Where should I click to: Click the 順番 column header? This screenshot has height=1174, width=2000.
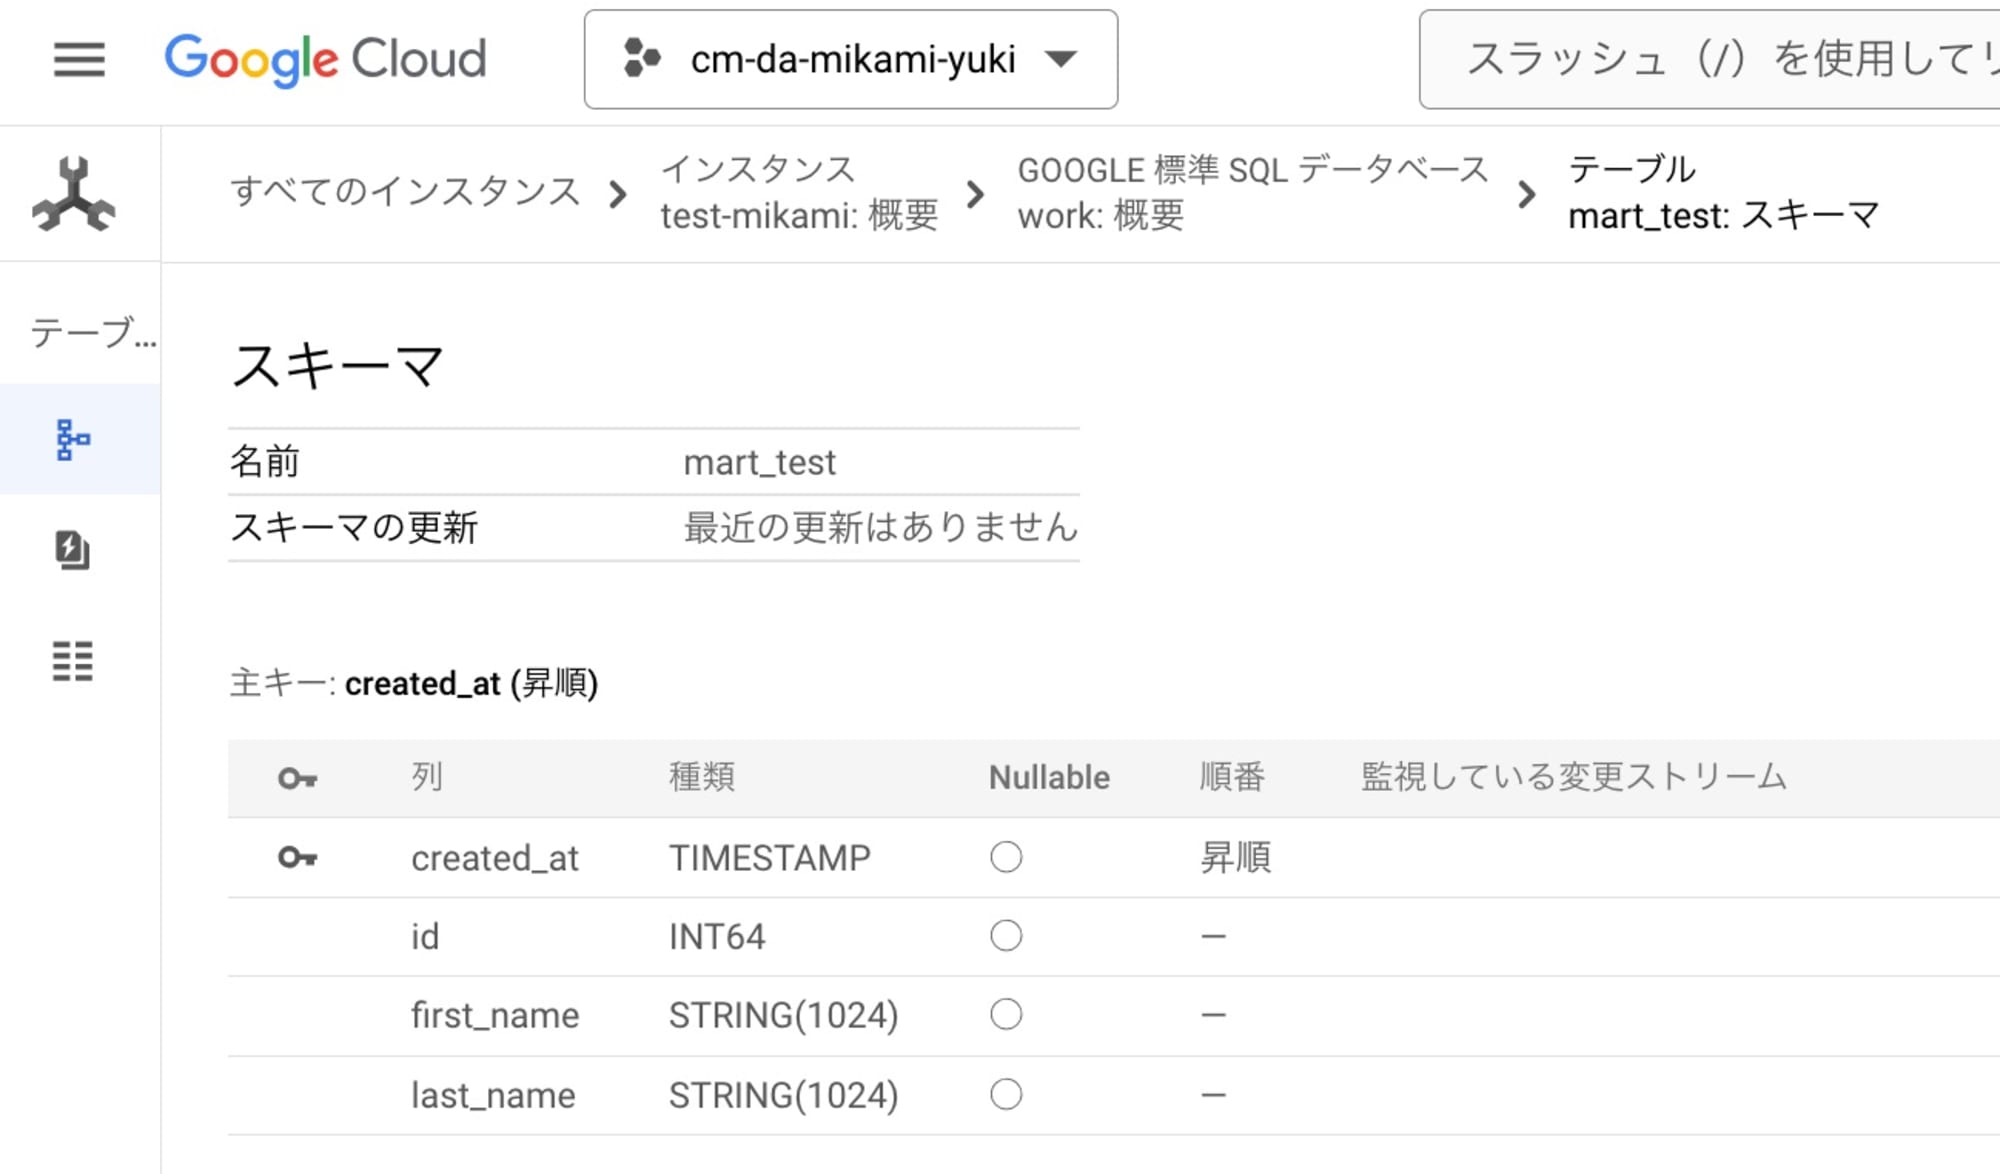(x=1232, y=777)
